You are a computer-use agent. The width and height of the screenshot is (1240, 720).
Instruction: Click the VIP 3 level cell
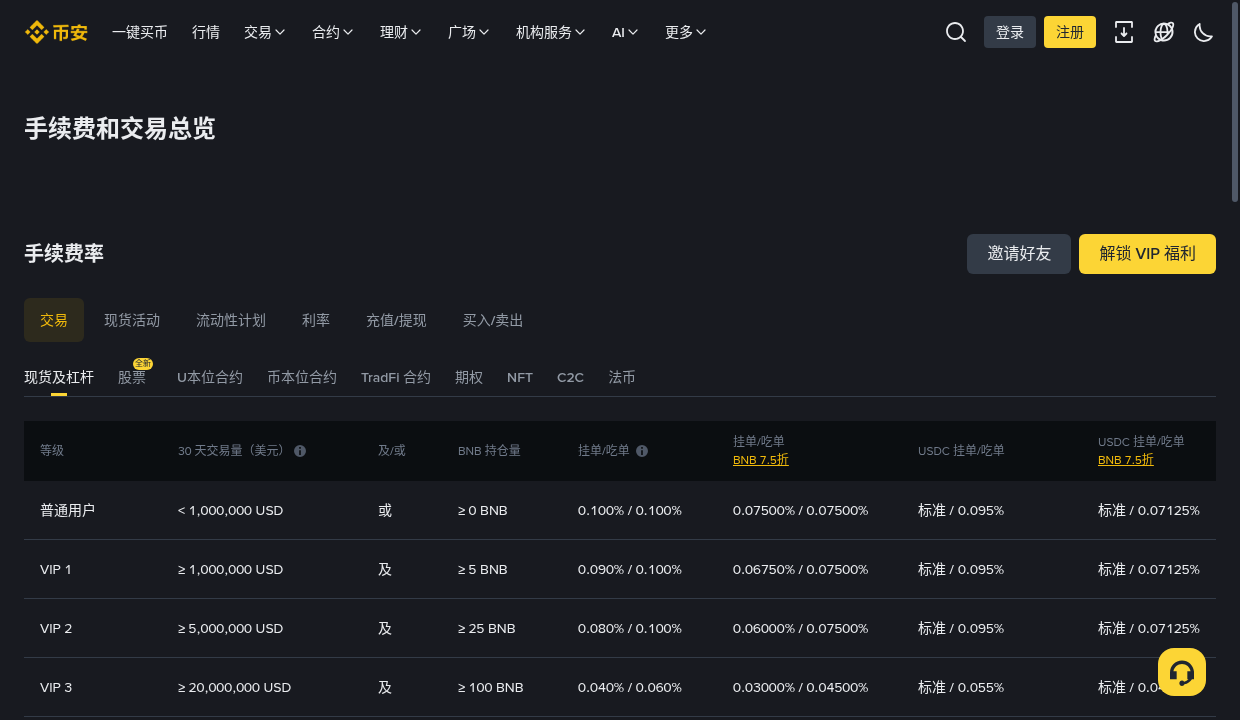pos(56,687)
